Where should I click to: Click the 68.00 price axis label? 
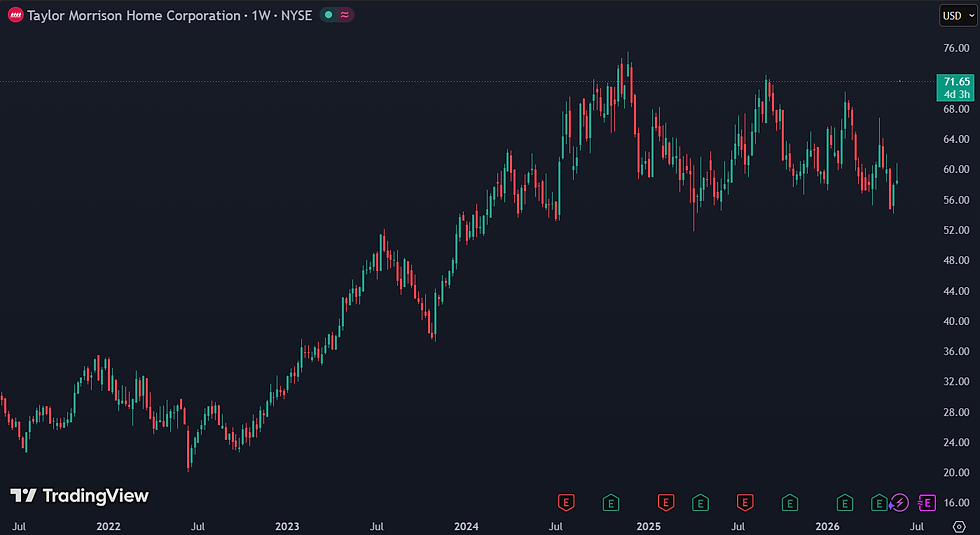pos(956,109)
